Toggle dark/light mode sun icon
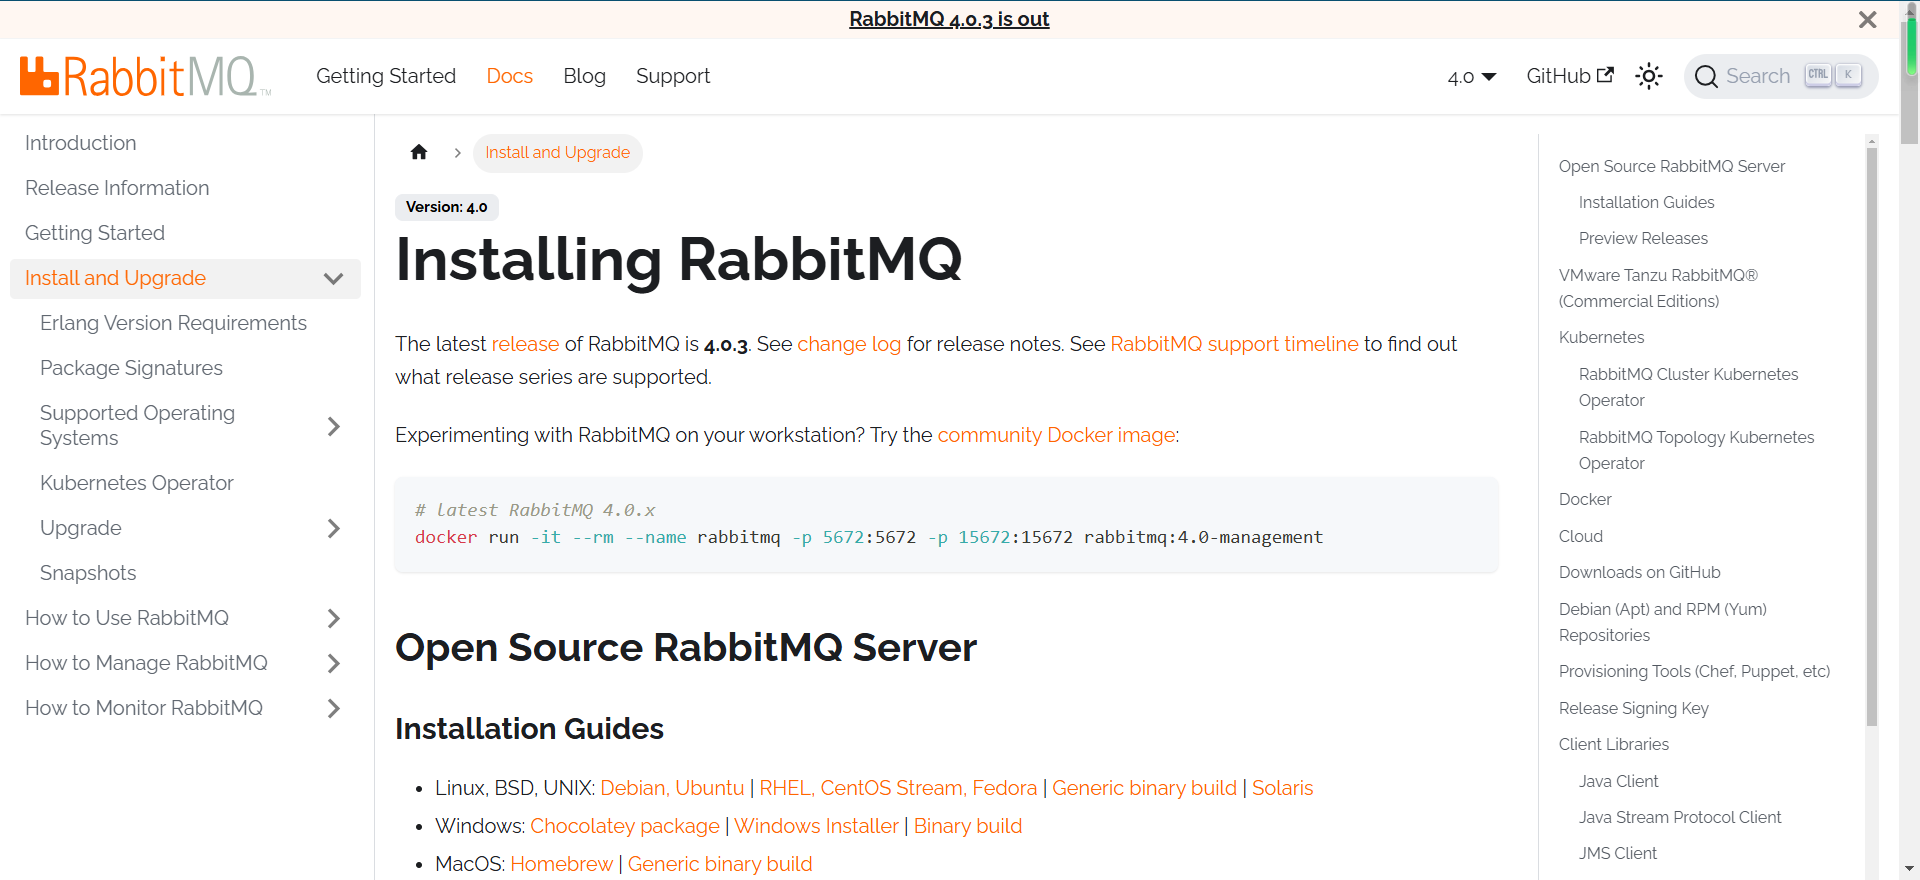 [1648, 76]
